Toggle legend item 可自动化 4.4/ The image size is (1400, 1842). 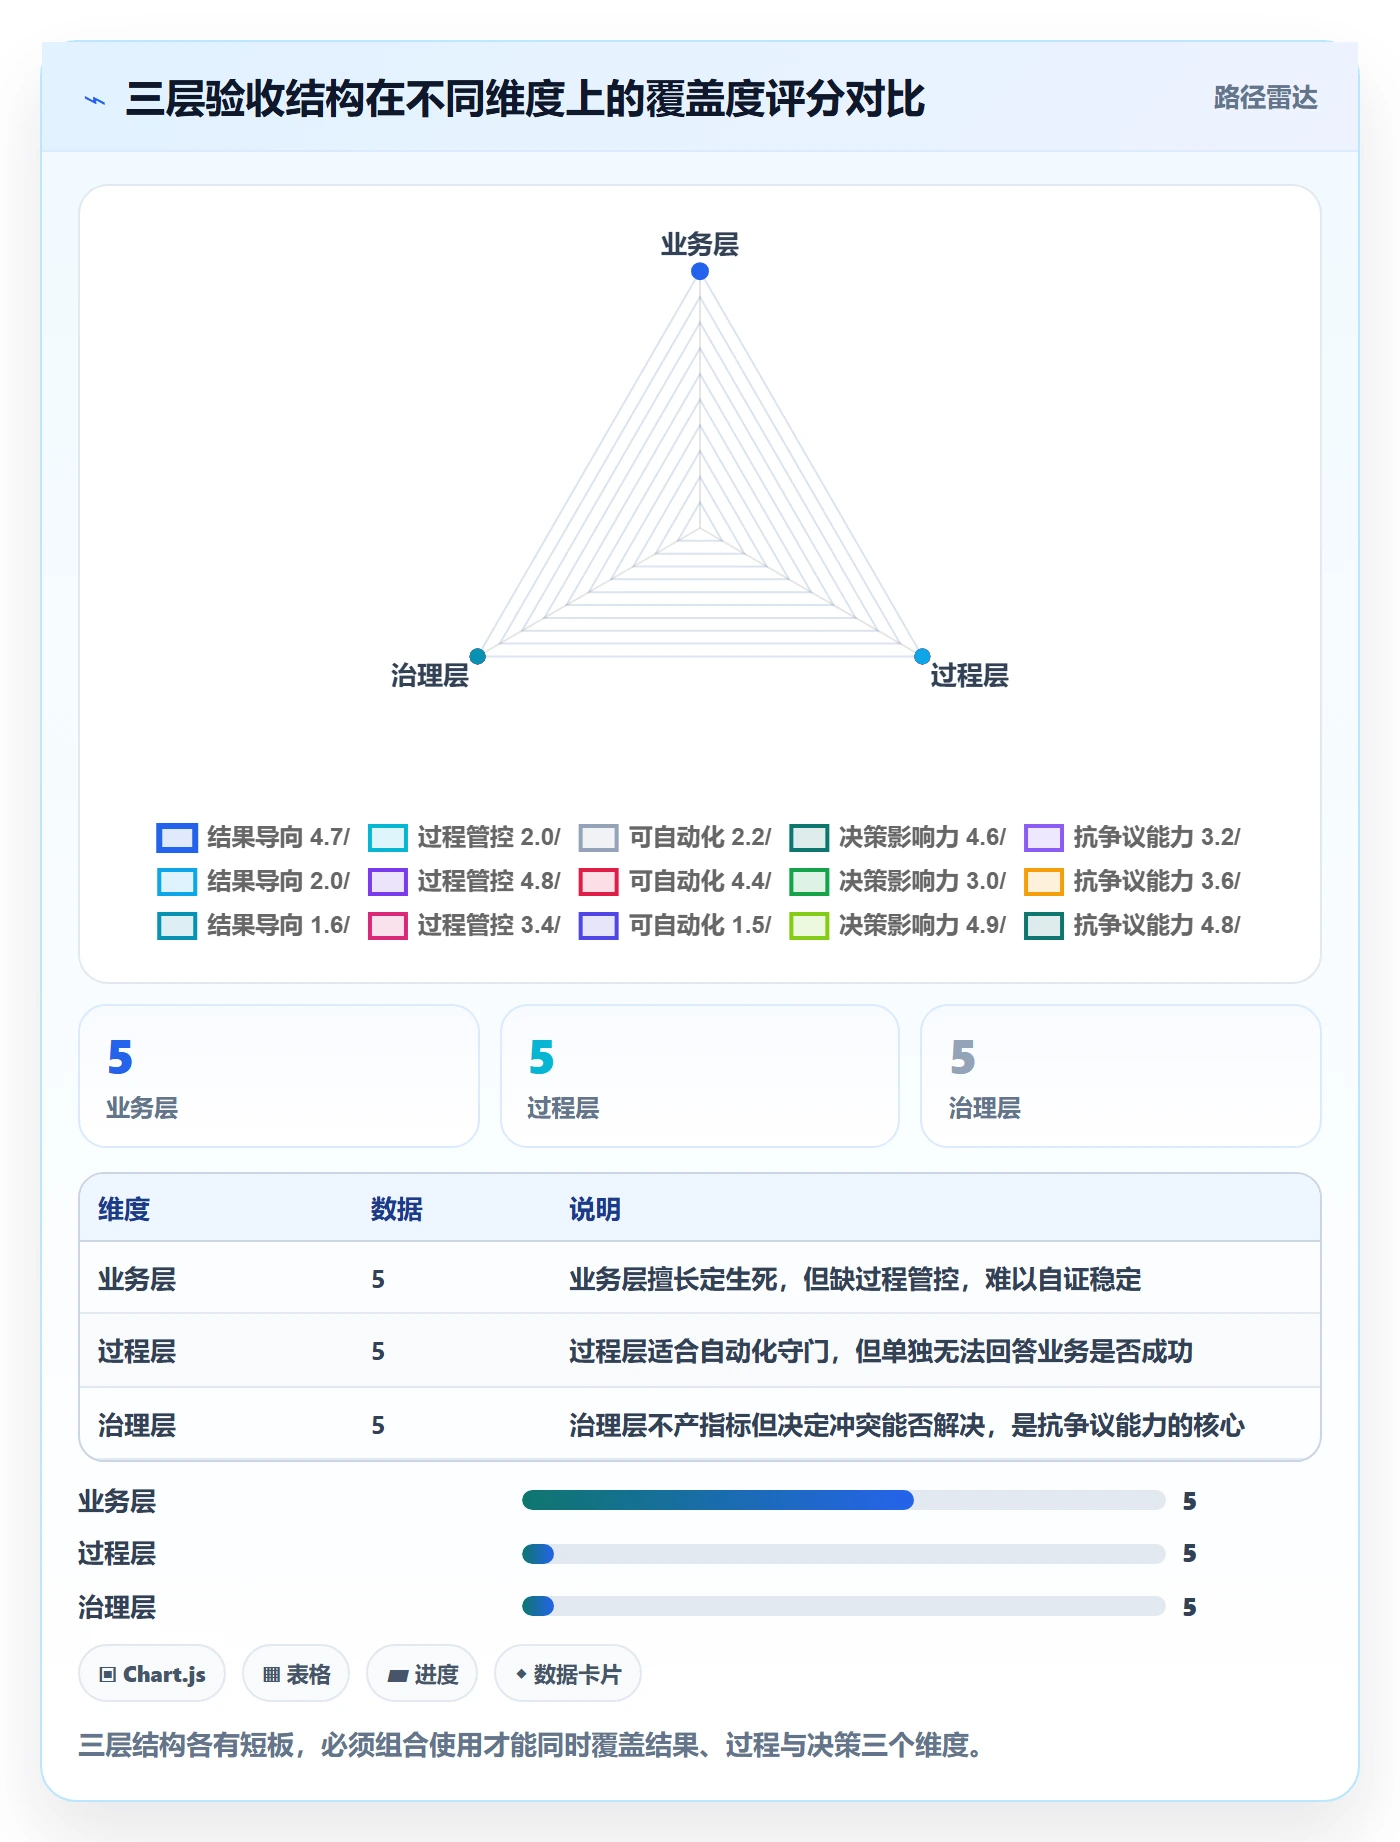point(675,881)
